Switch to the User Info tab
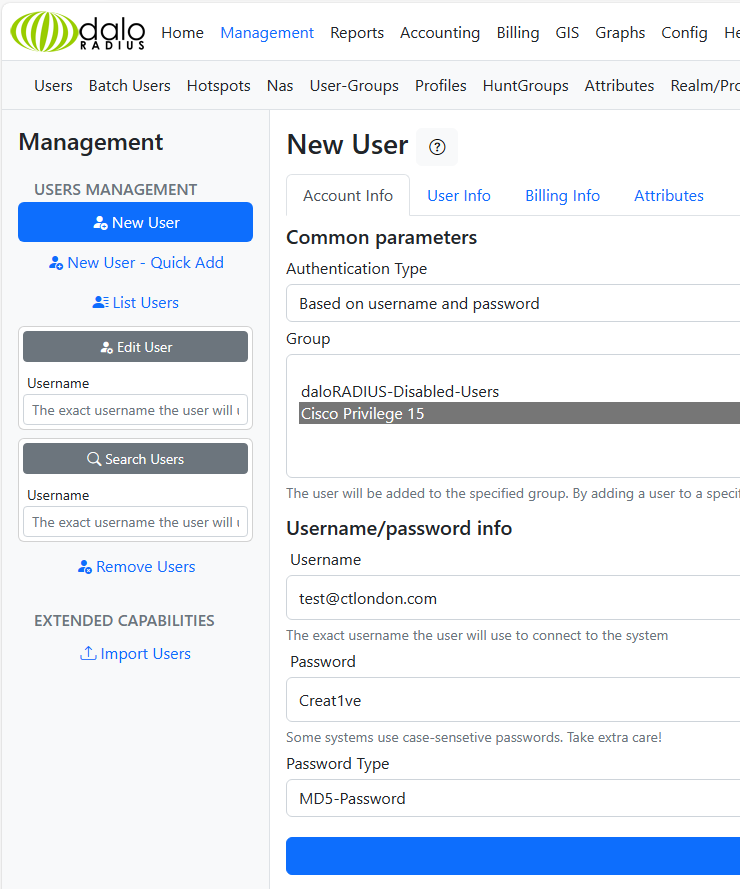Image resolution: width=740 pixels, height=889 pixels. click(x=458, y=195)
